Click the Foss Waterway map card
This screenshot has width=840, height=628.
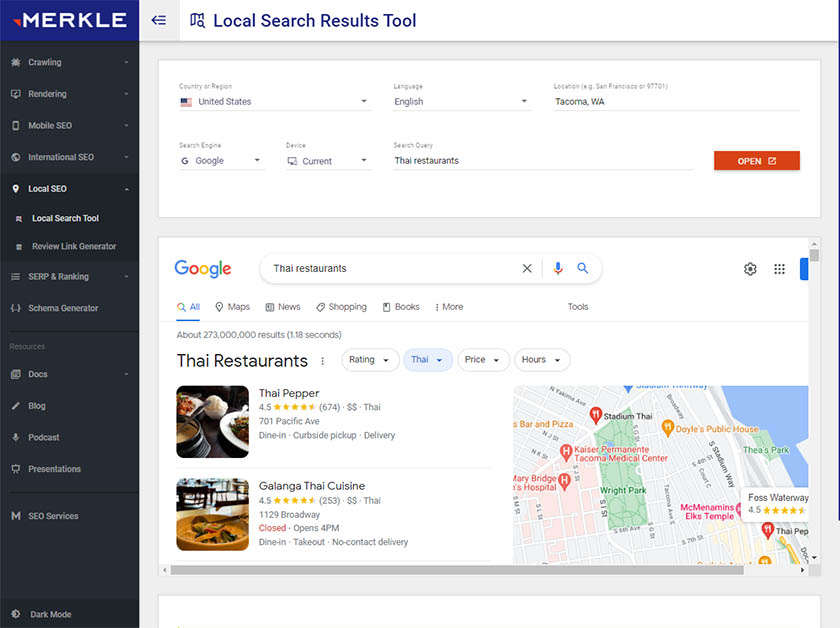click(776, 504)
